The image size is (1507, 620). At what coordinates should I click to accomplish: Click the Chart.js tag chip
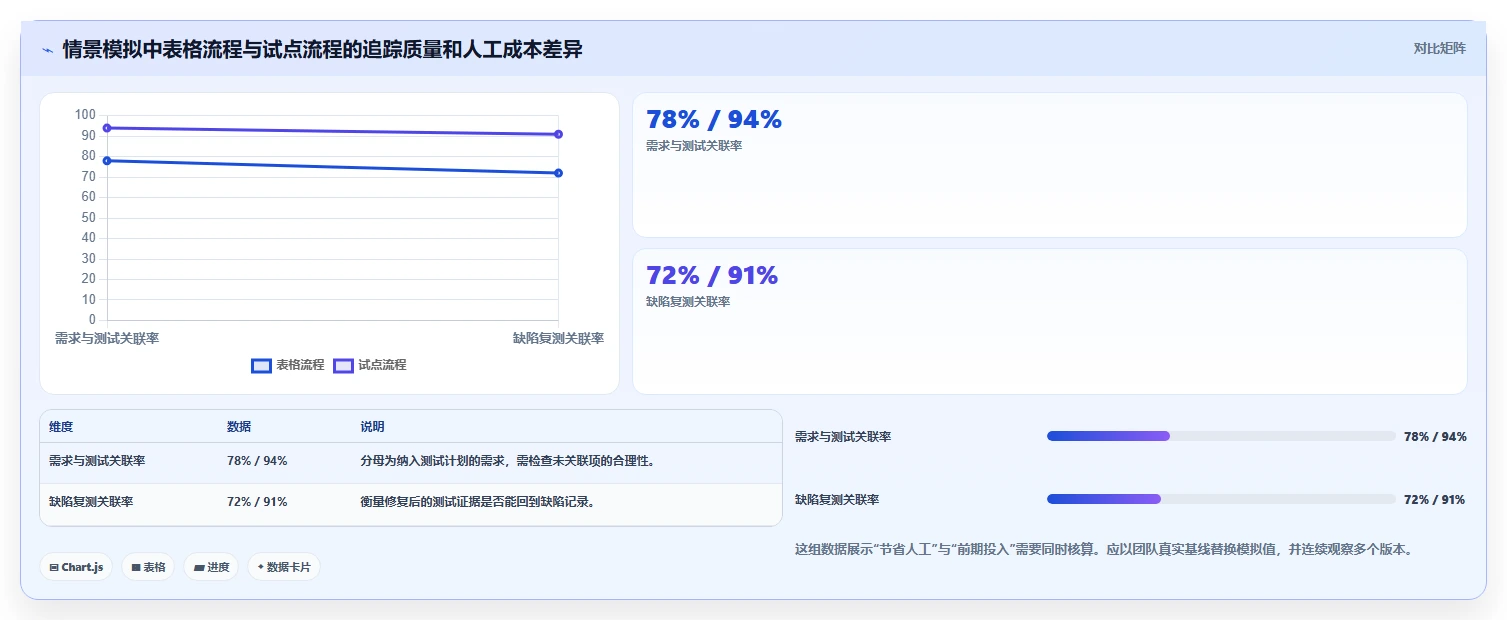tap(76, 567)
